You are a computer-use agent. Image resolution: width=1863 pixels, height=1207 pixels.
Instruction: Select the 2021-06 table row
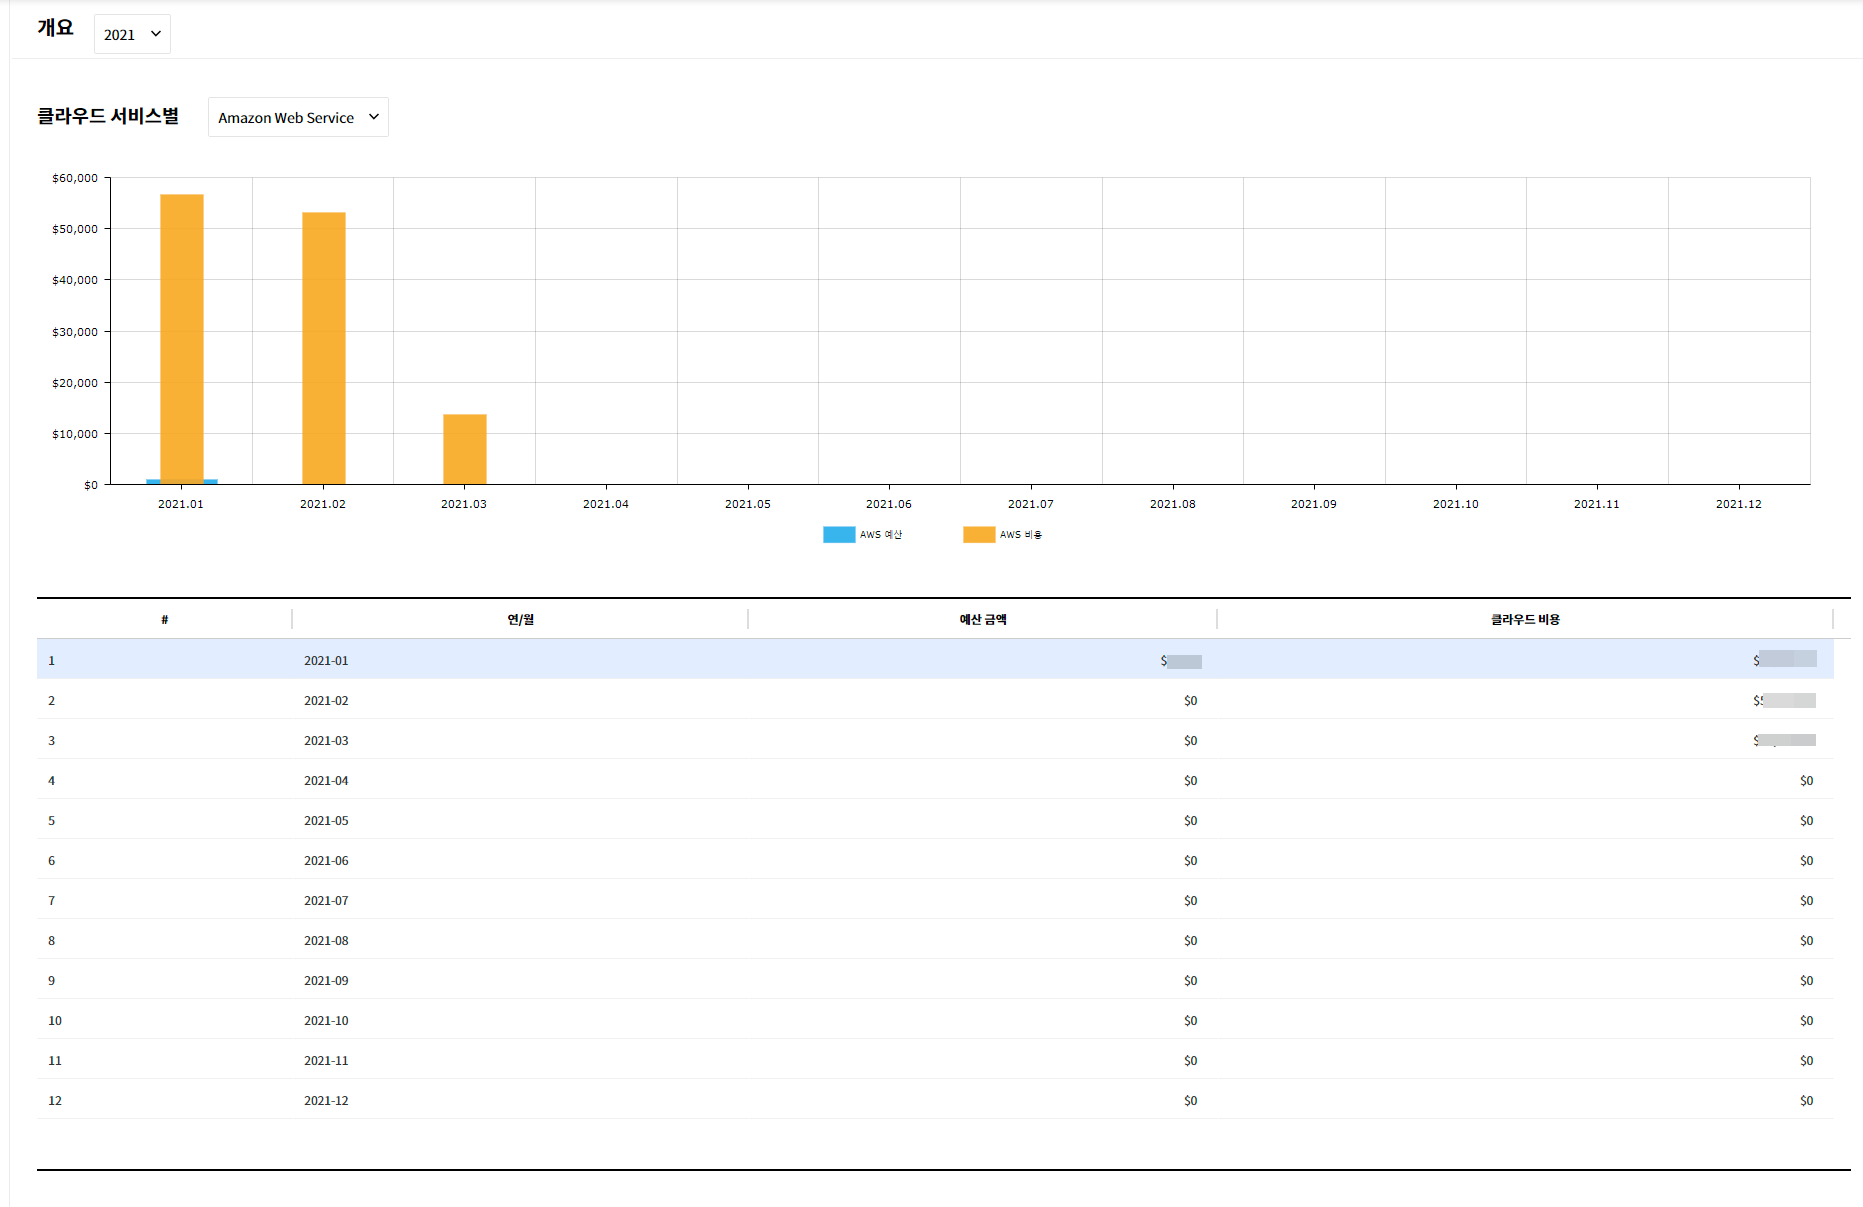326,860
